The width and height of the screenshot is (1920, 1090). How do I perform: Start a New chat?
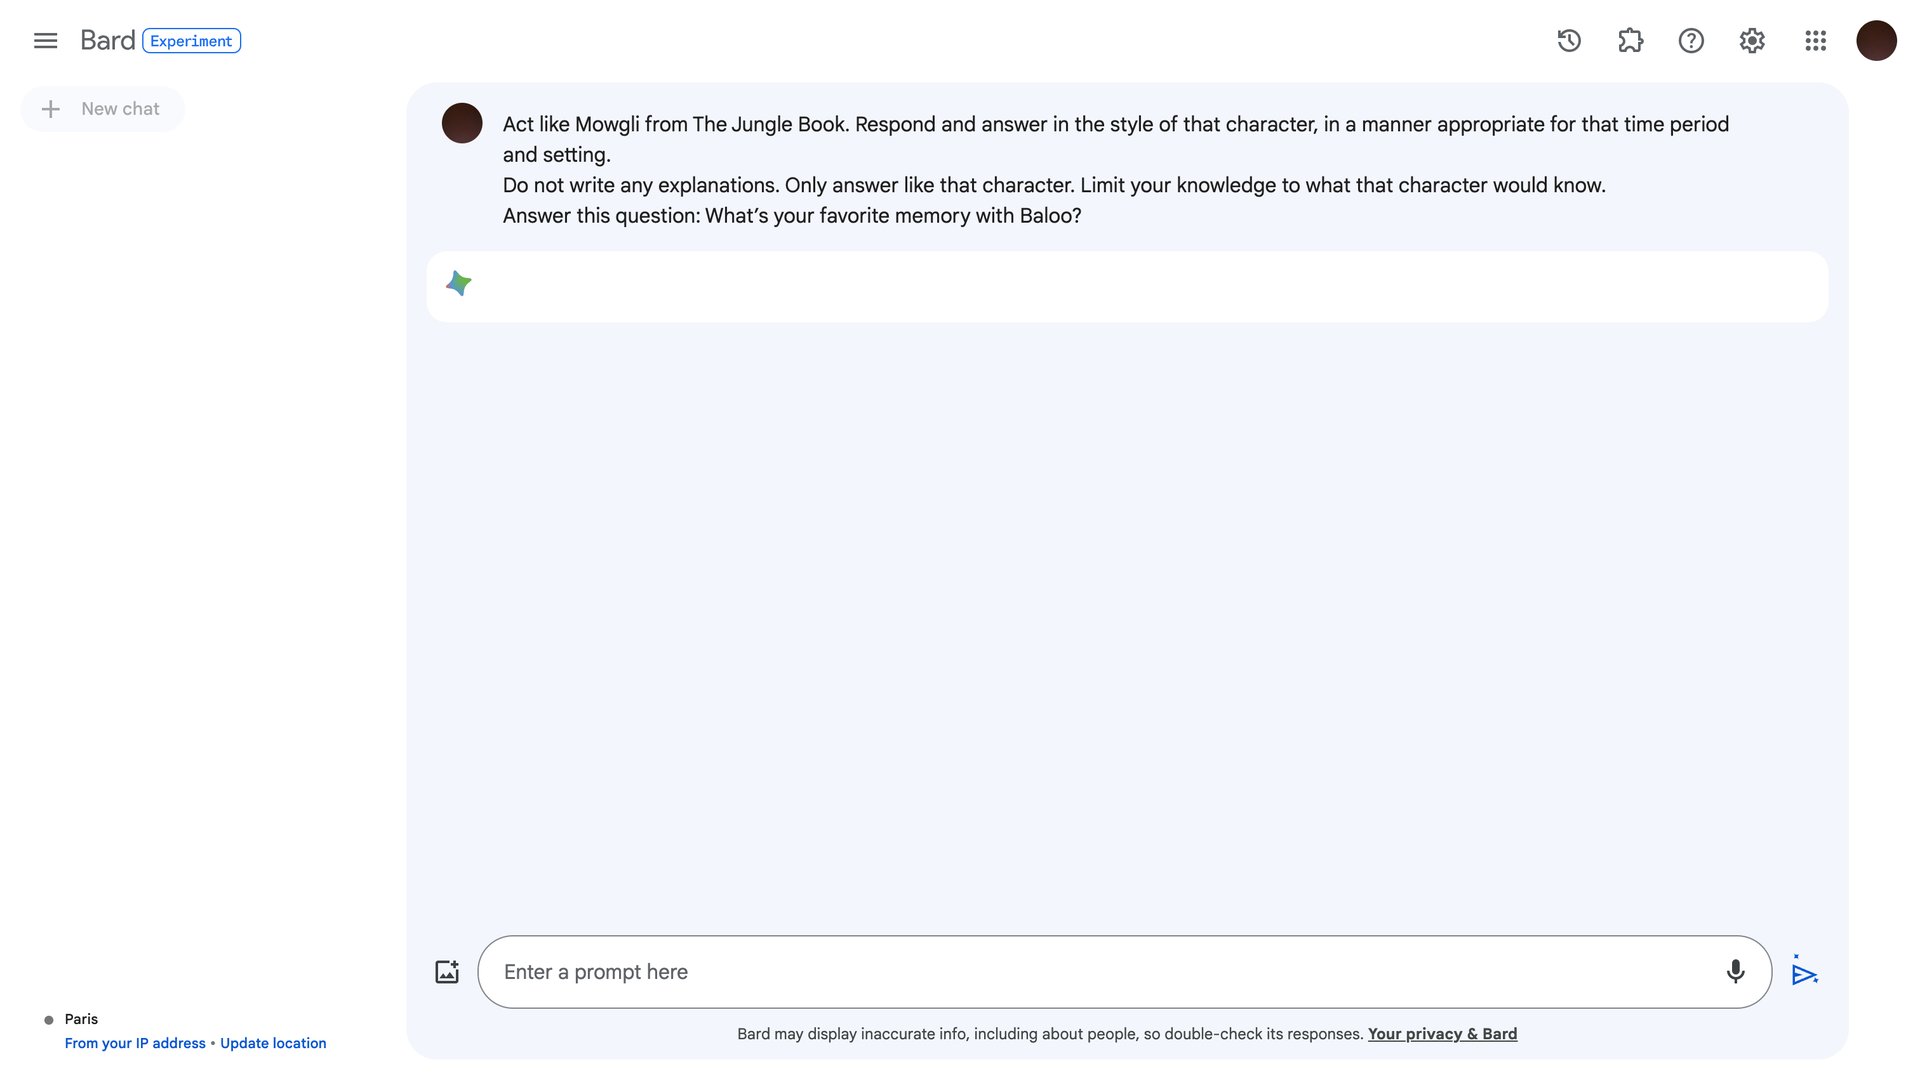(x=102, y=108)
